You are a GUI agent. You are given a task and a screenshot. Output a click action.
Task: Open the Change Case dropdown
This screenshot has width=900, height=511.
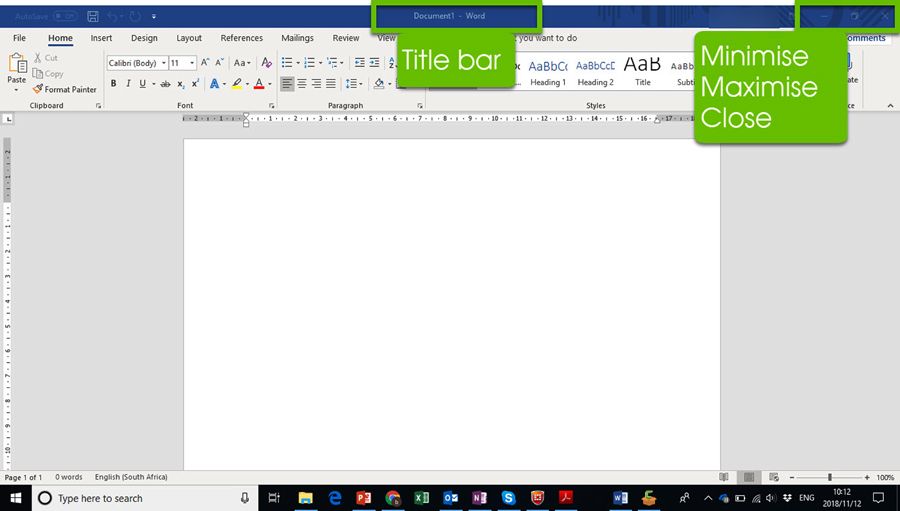tap(242, 63)
